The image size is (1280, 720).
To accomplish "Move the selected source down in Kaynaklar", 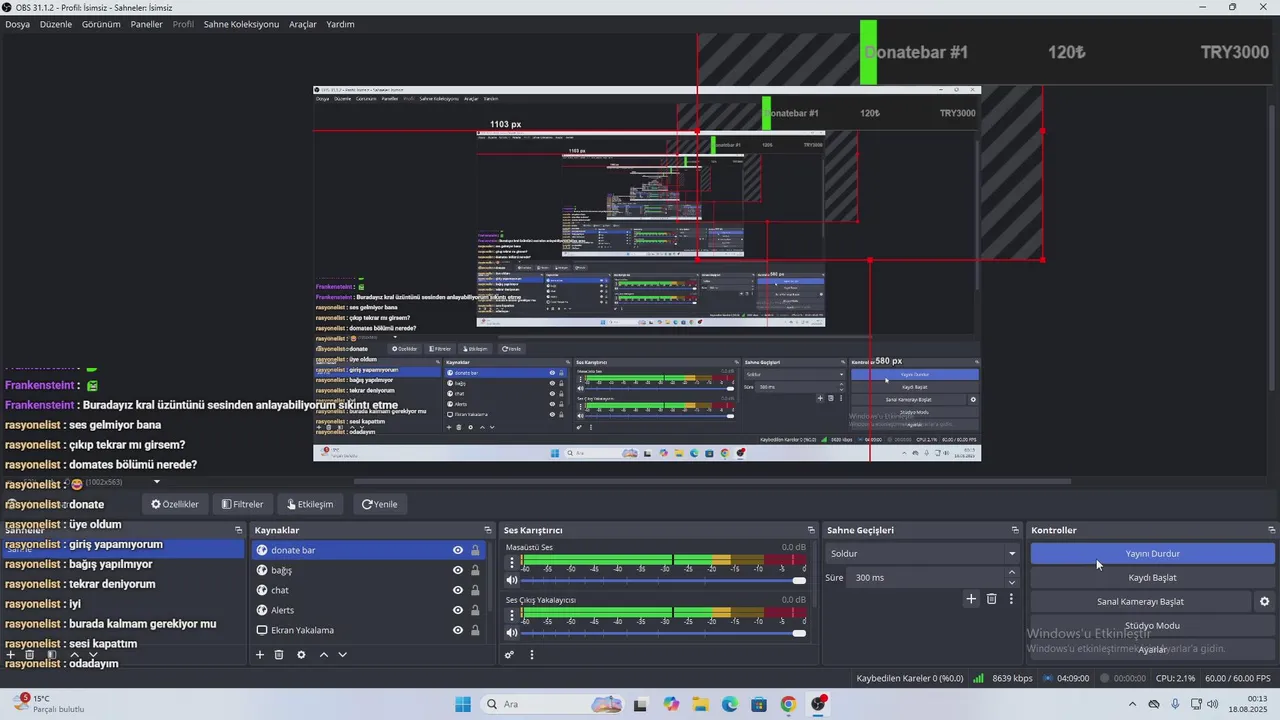I will 342,655.
